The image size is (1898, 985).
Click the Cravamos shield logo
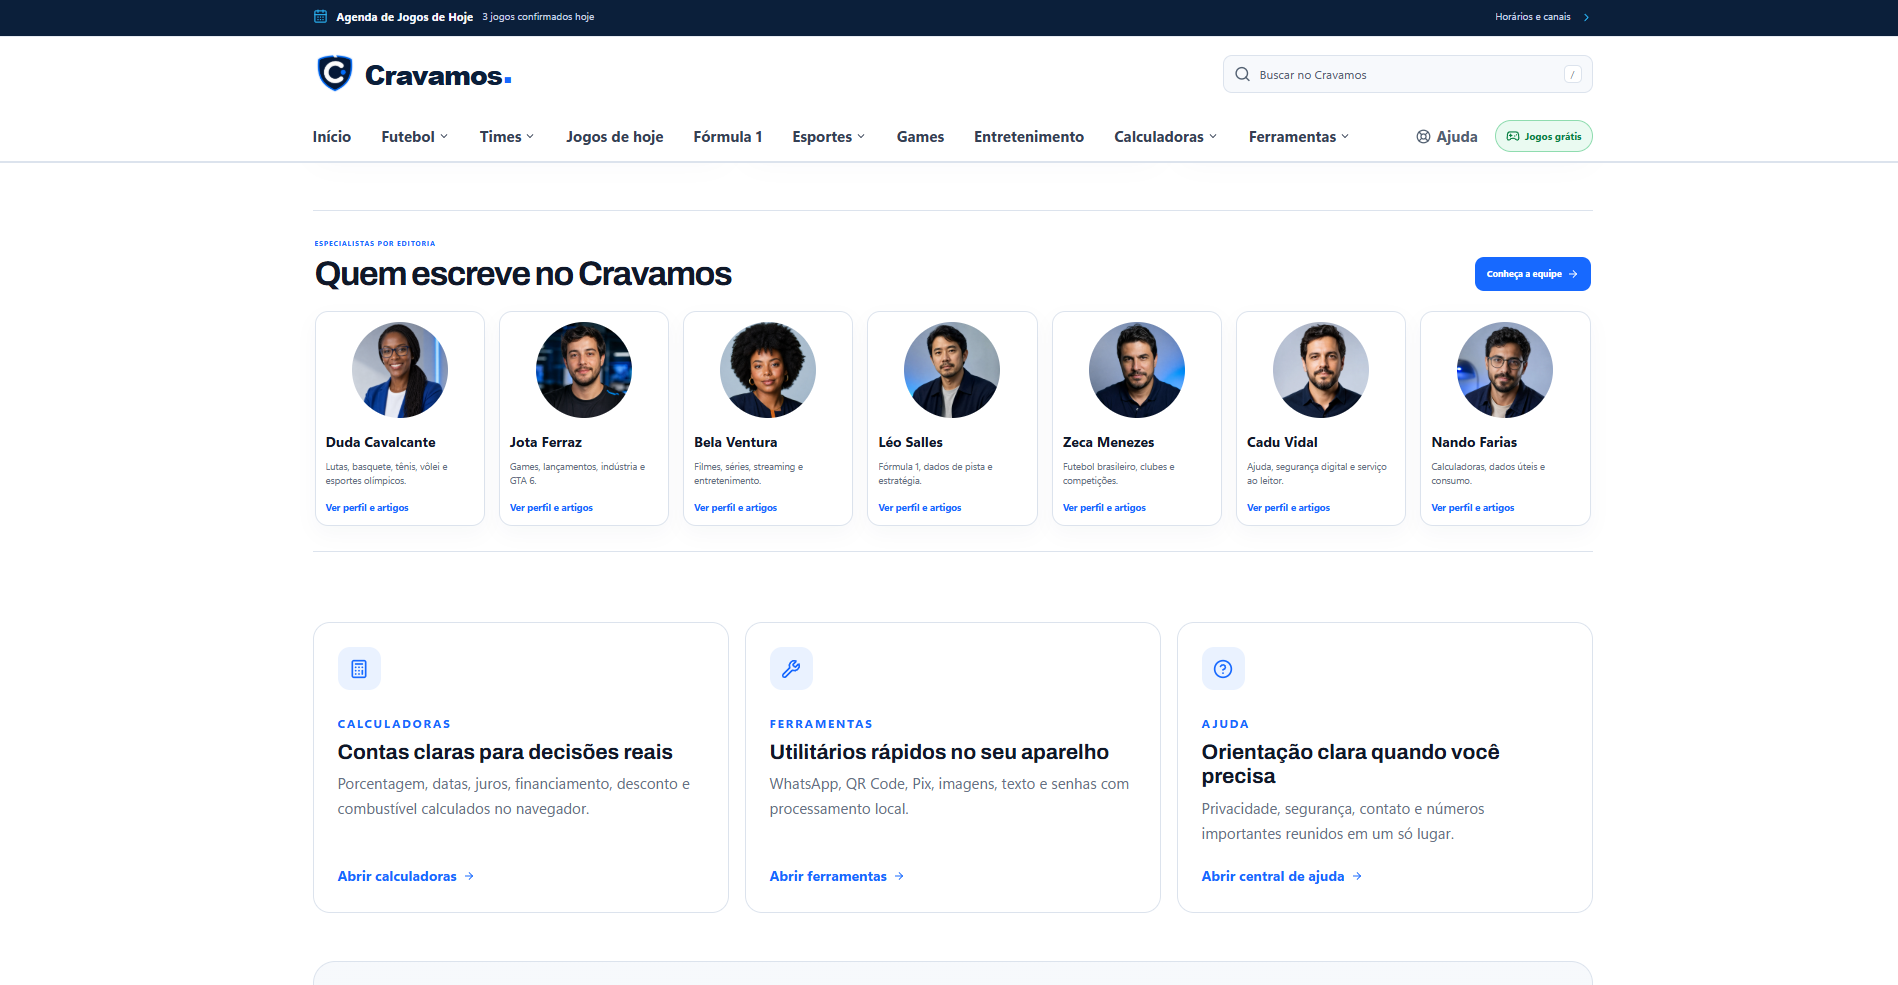[x=335, y=74]
